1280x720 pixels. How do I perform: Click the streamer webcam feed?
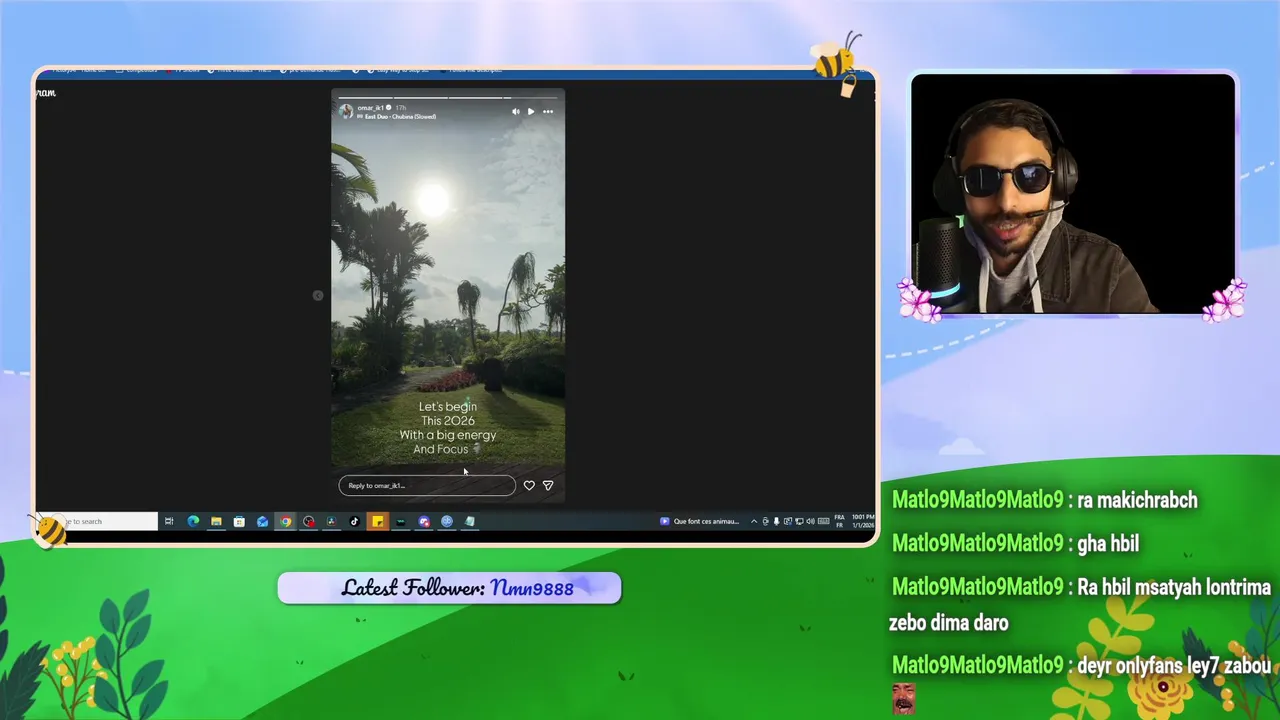1073,194
